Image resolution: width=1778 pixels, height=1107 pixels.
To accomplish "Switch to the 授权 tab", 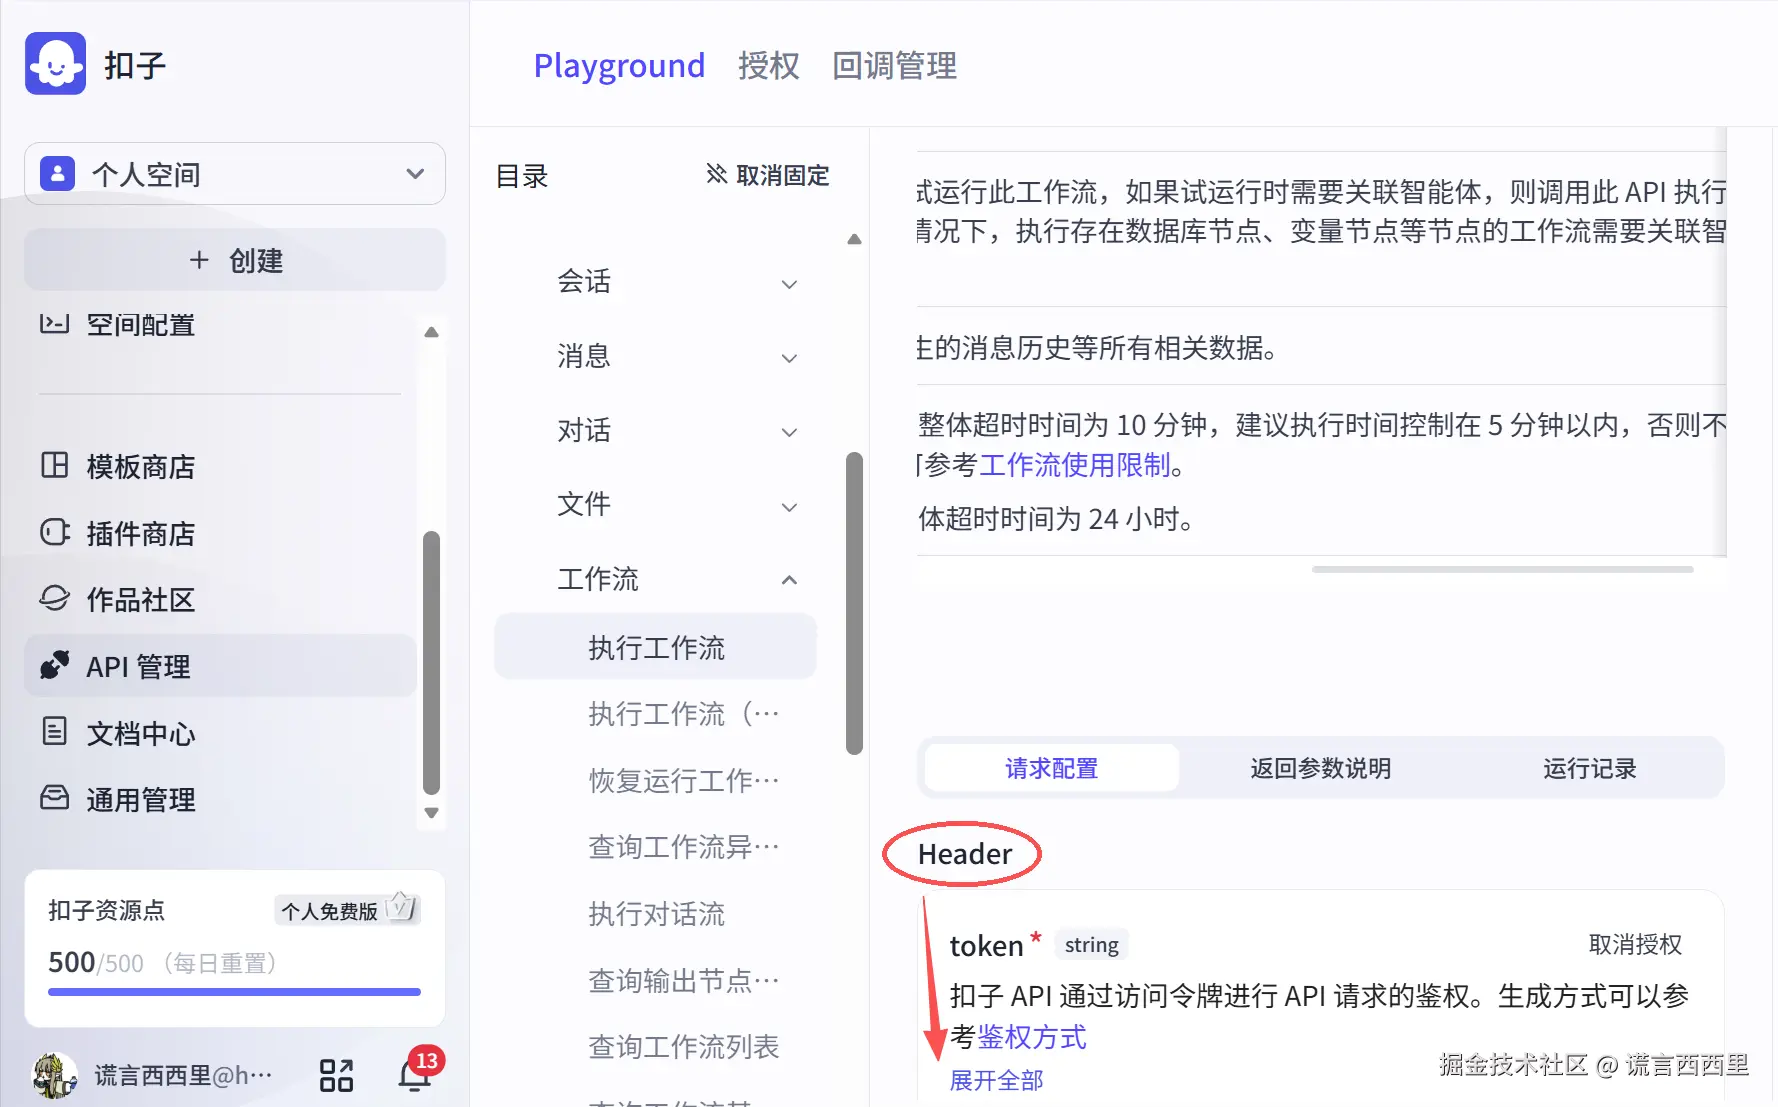I will (768, 66).
